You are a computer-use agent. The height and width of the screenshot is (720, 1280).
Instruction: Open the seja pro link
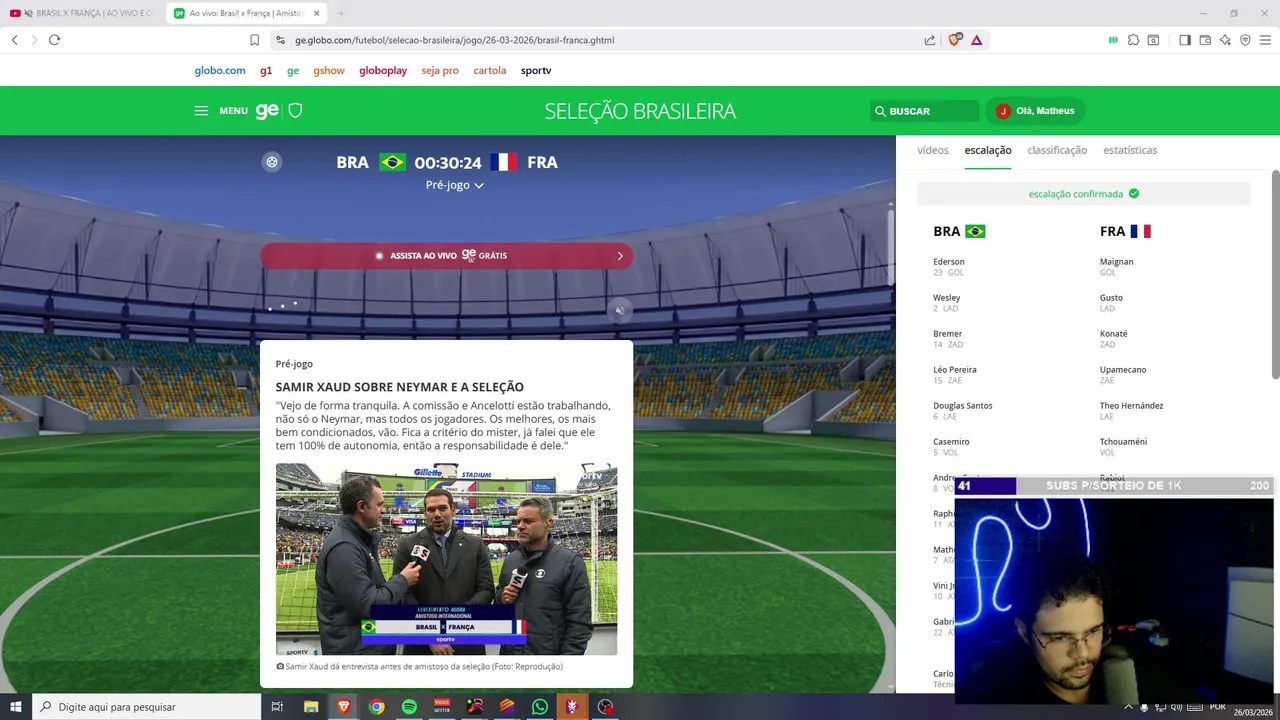point(440,71)
